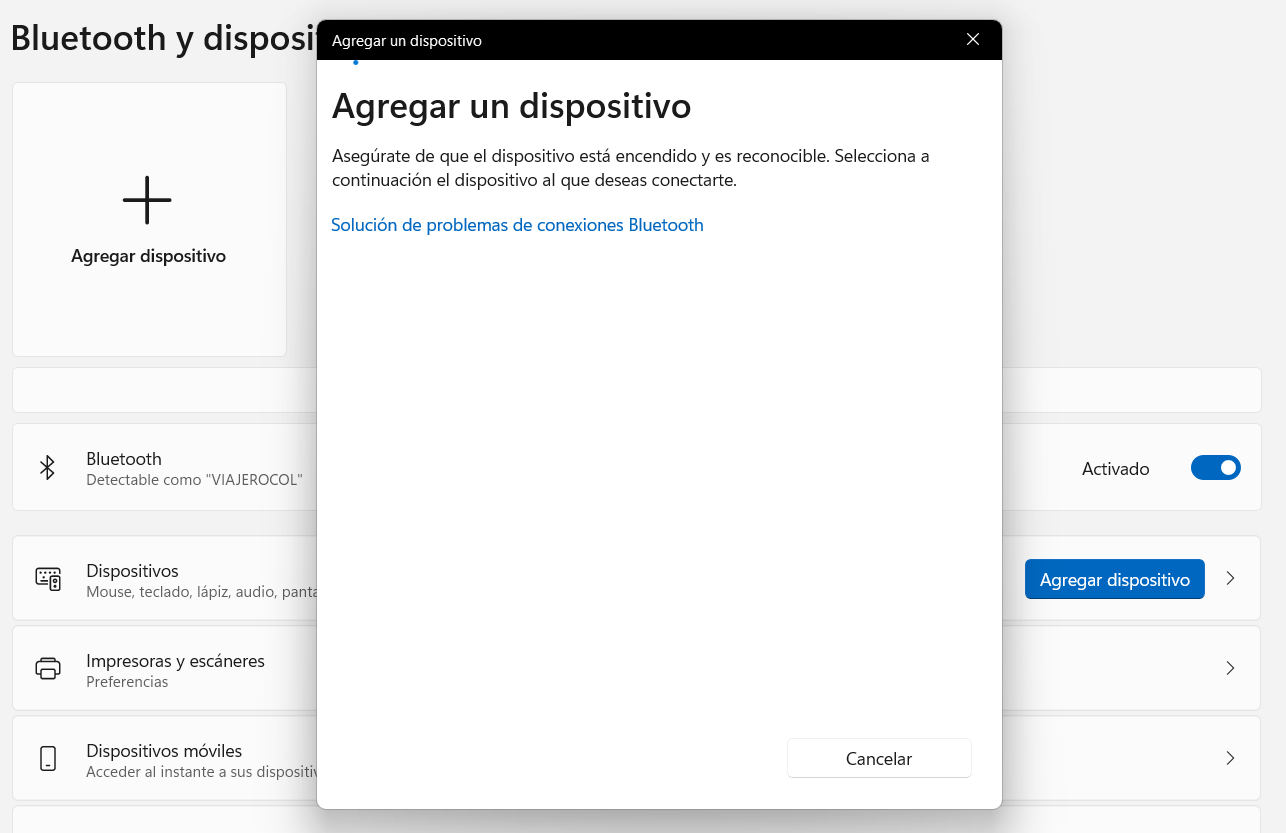Viewport: 1286px width, 833px height.
Task: Click the plus icon in the add device card
Action: [x=147, y=200]
